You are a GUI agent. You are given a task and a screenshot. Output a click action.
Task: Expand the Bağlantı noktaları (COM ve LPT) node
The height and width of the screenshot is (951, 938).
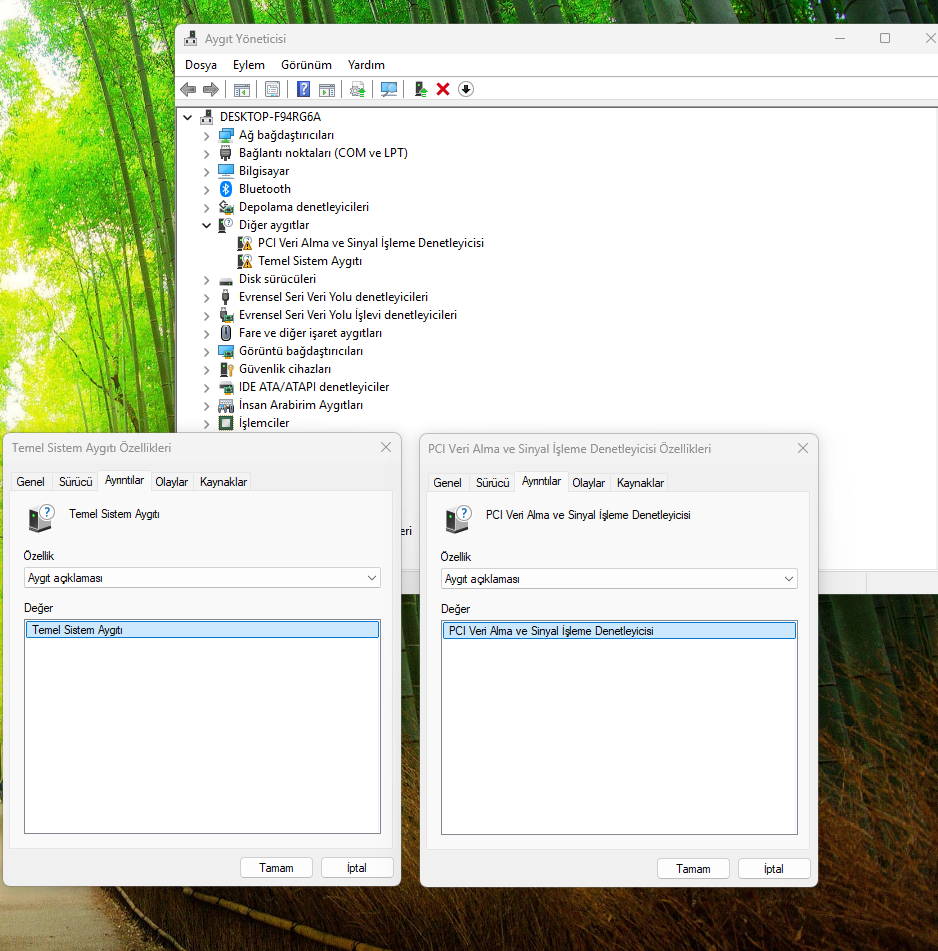pos(207,153)
